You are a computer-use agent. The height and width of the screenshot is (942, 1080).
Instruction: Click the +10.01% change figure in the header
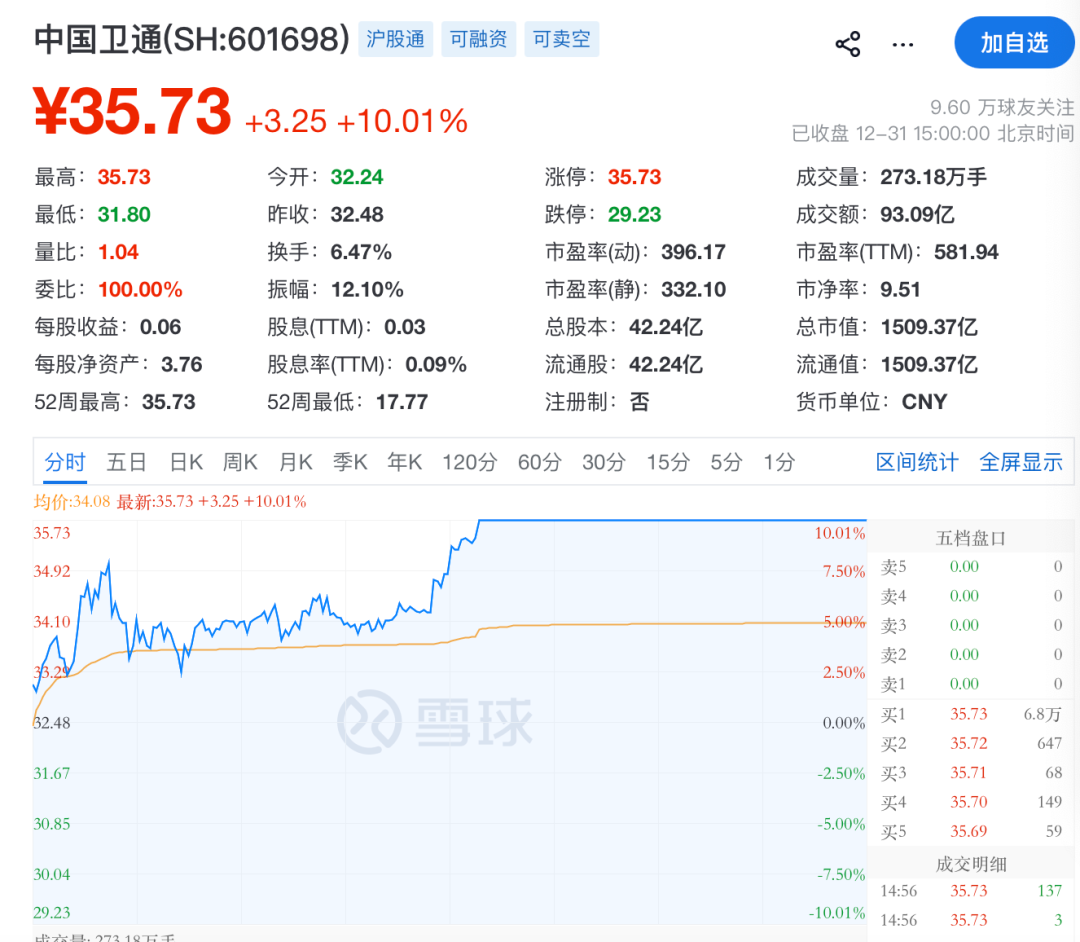pyautogui.click(x=402, y=121)
